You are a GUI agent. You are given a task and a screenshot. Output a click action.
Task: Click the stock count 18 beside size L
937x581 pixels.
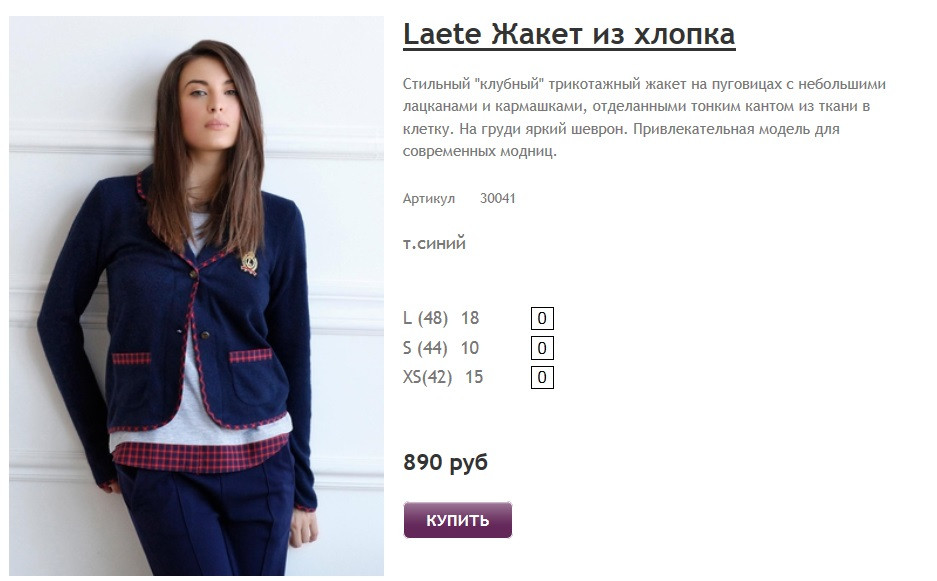point(470,318)
